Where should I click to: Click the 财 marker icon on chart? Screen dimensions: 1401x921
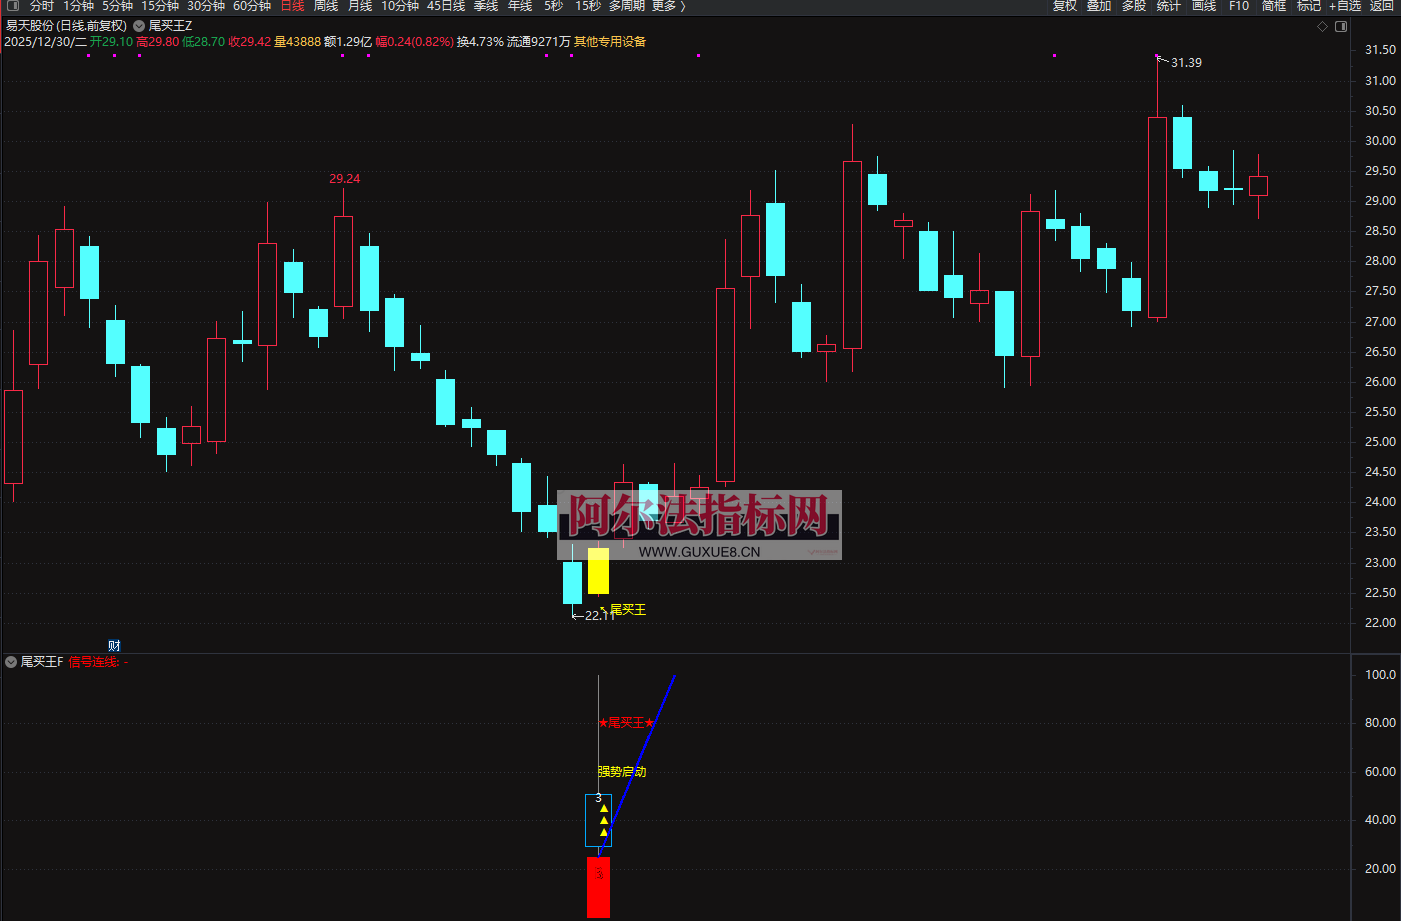114,646
